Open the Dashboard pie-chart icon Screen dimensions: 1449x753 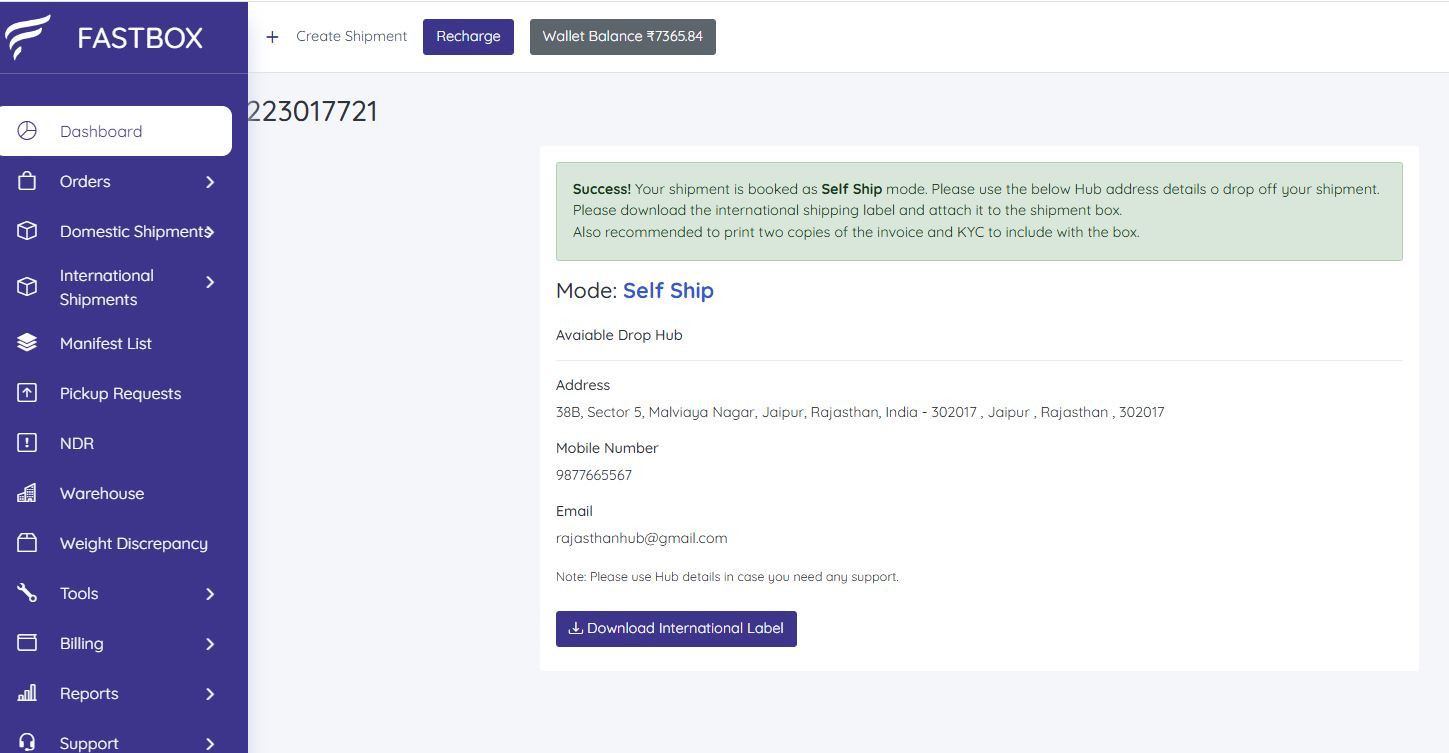(x=27, y=131)
